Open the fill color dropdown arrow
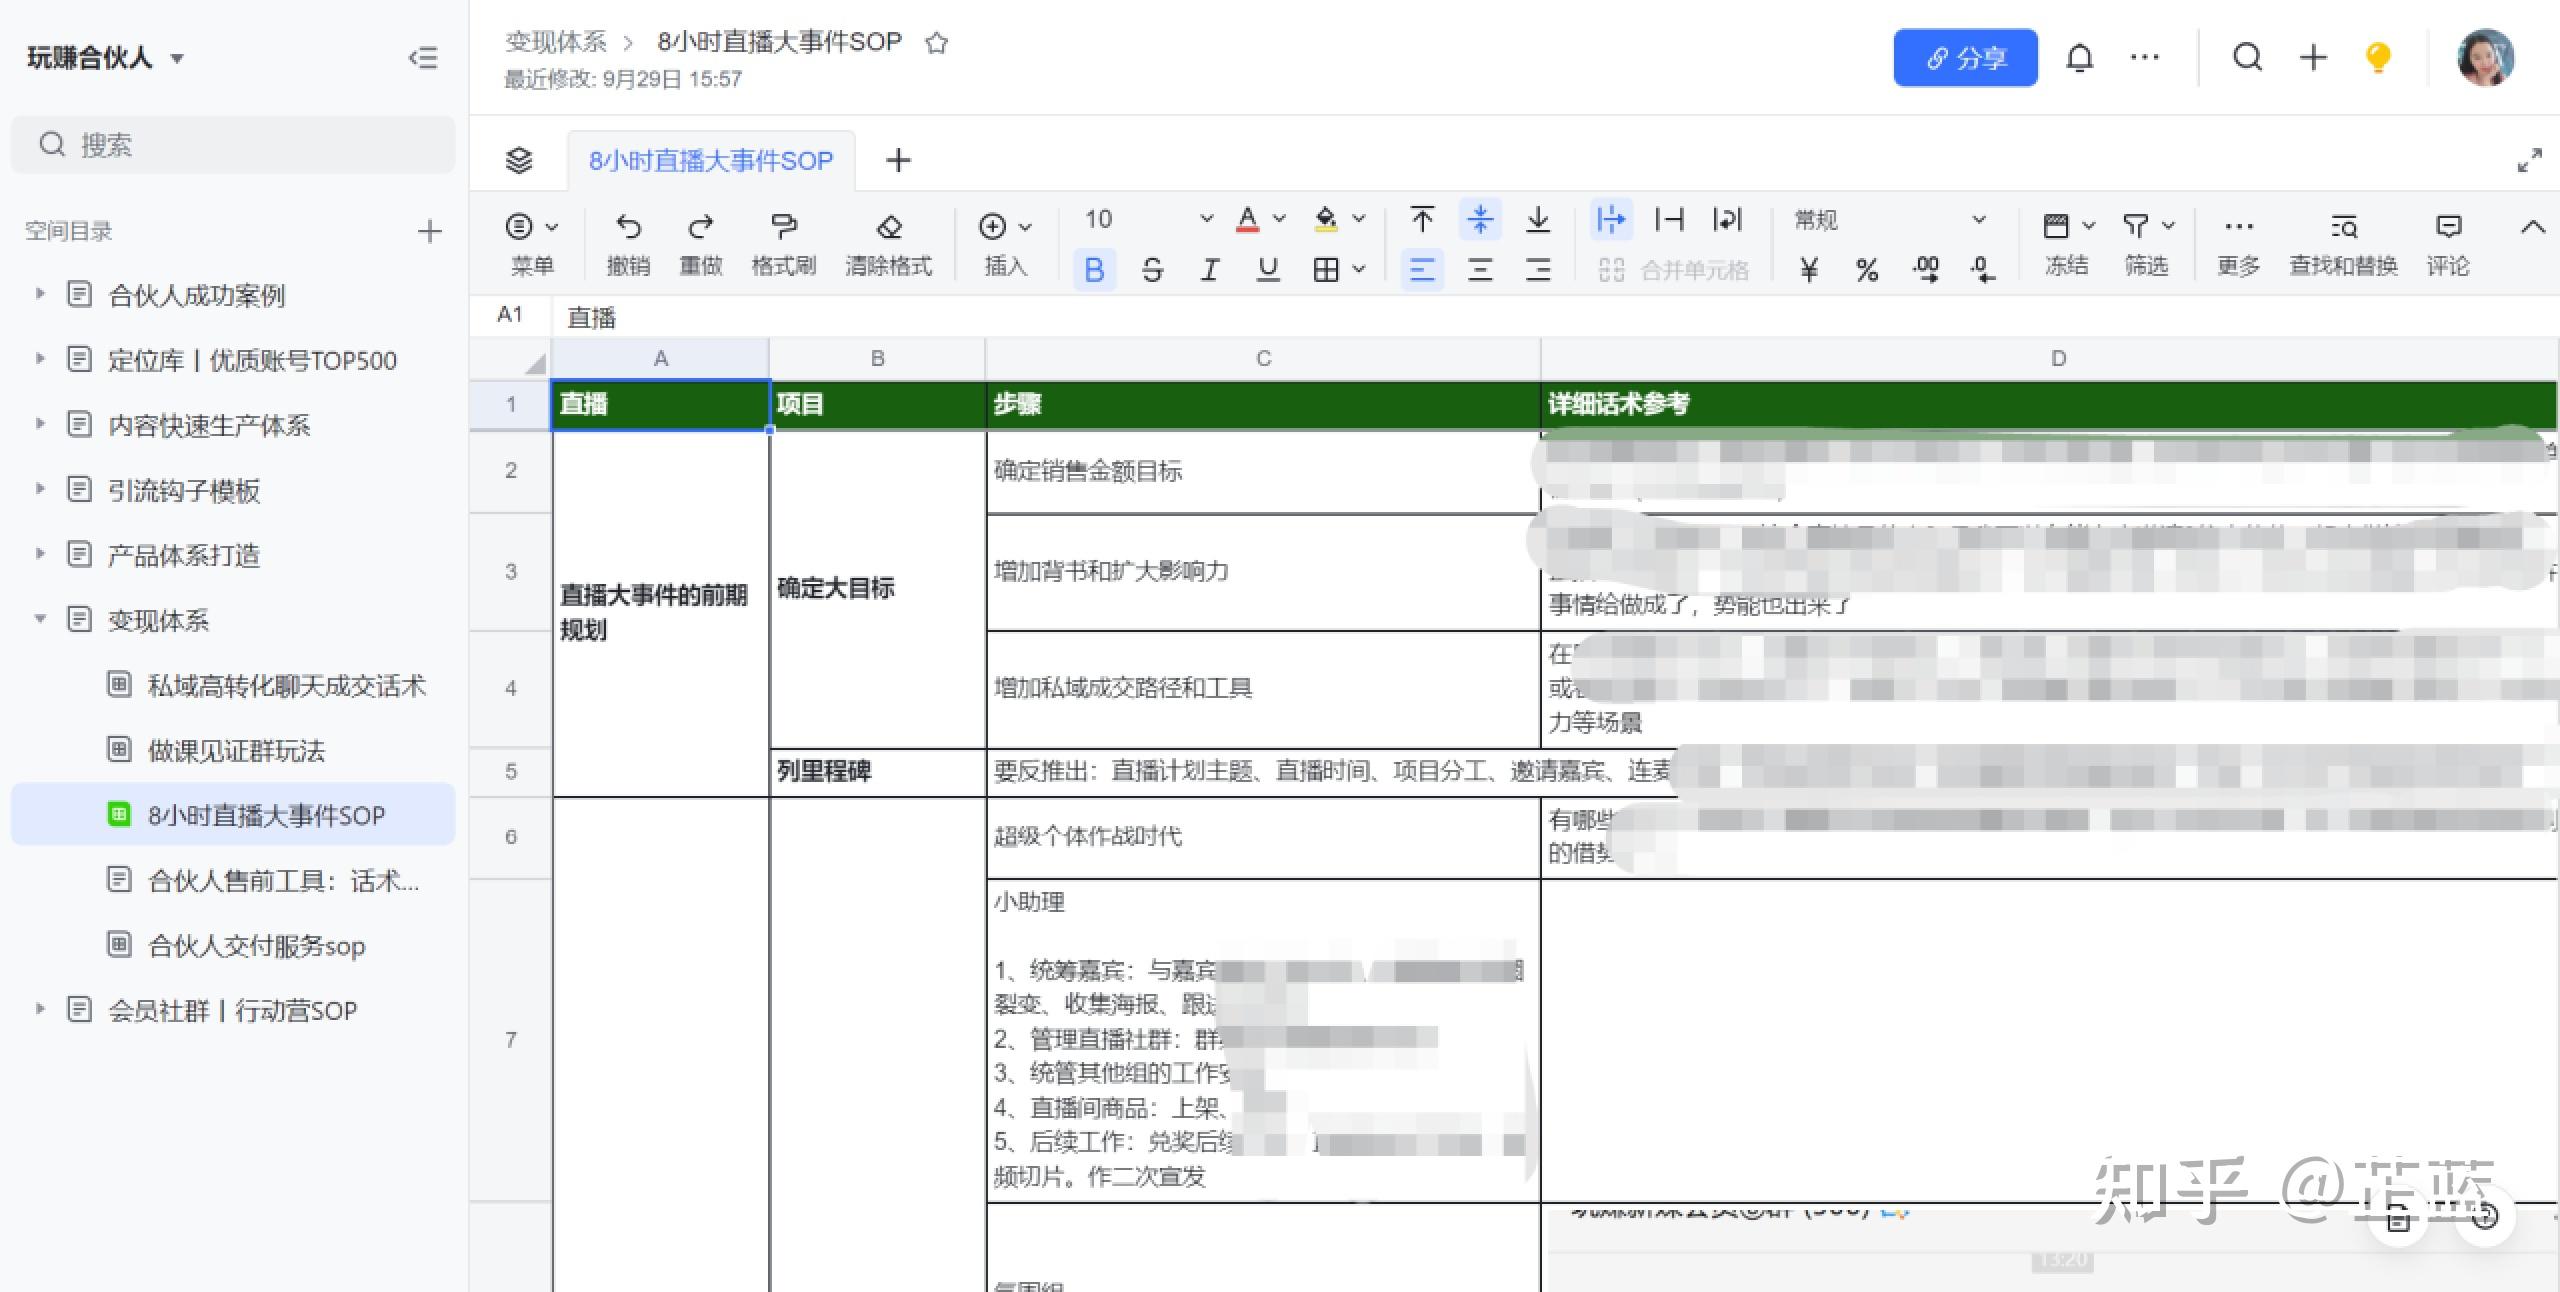This screenshot has height=1292, width=2560. [x=1359, y=219]
